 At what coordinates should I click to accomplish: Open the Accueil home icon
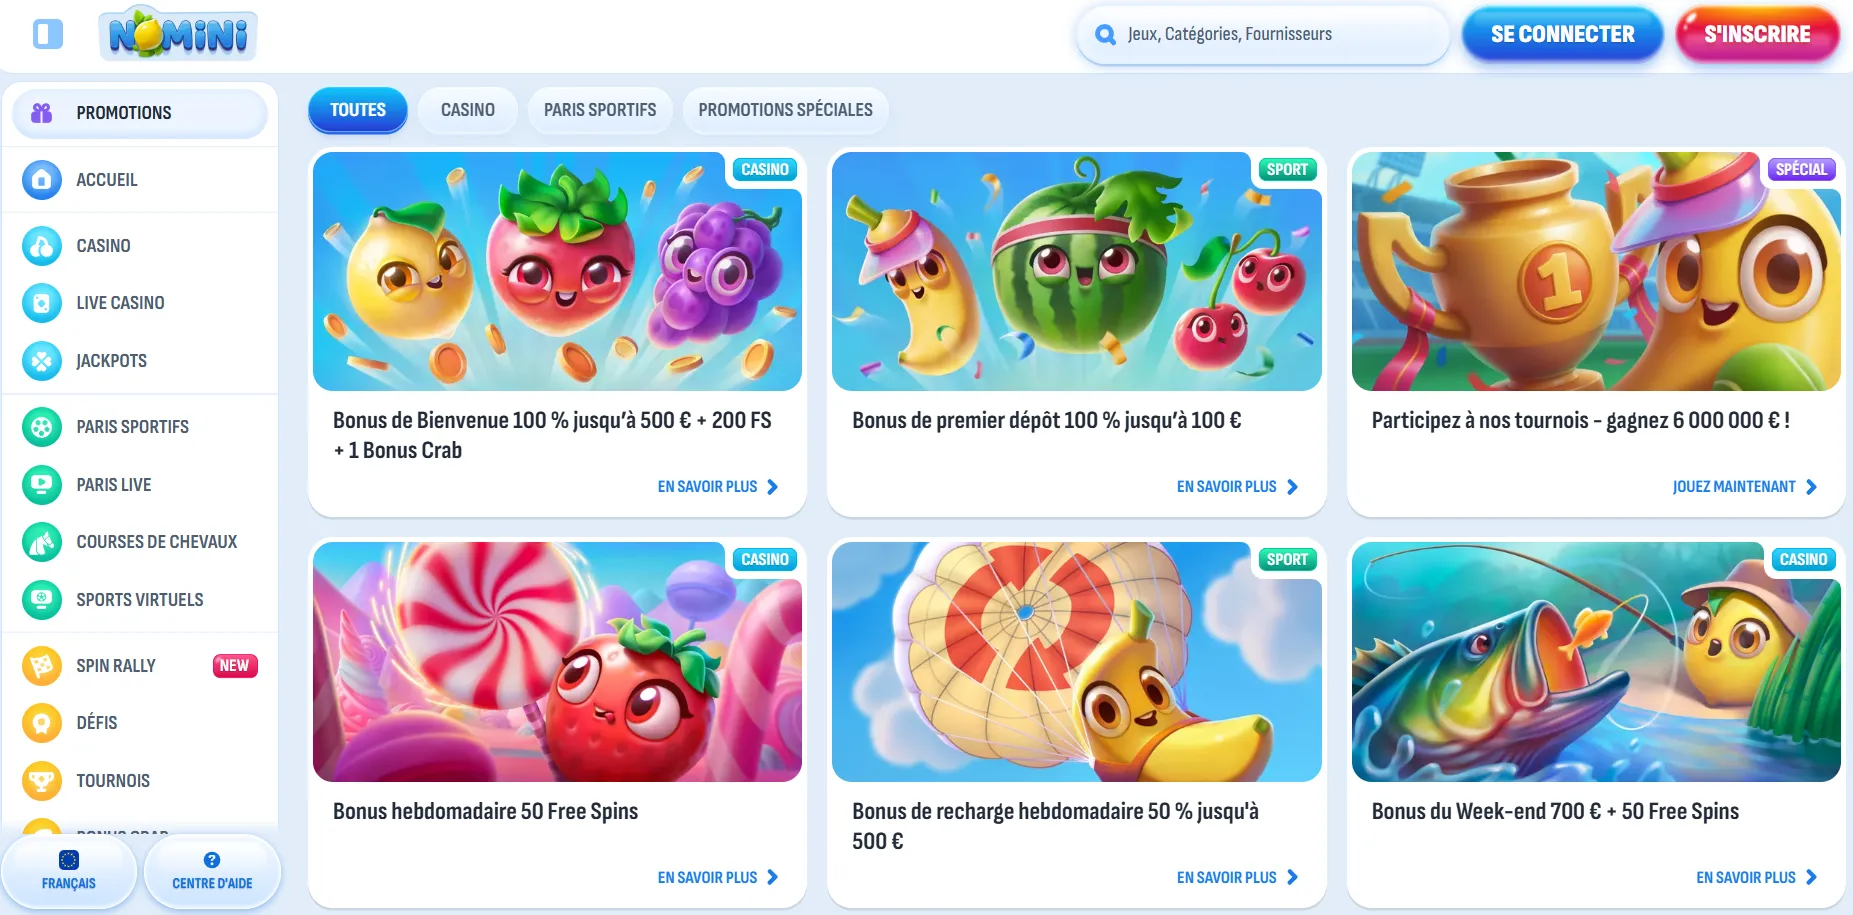pyautogui.click(x=42, y=180)
